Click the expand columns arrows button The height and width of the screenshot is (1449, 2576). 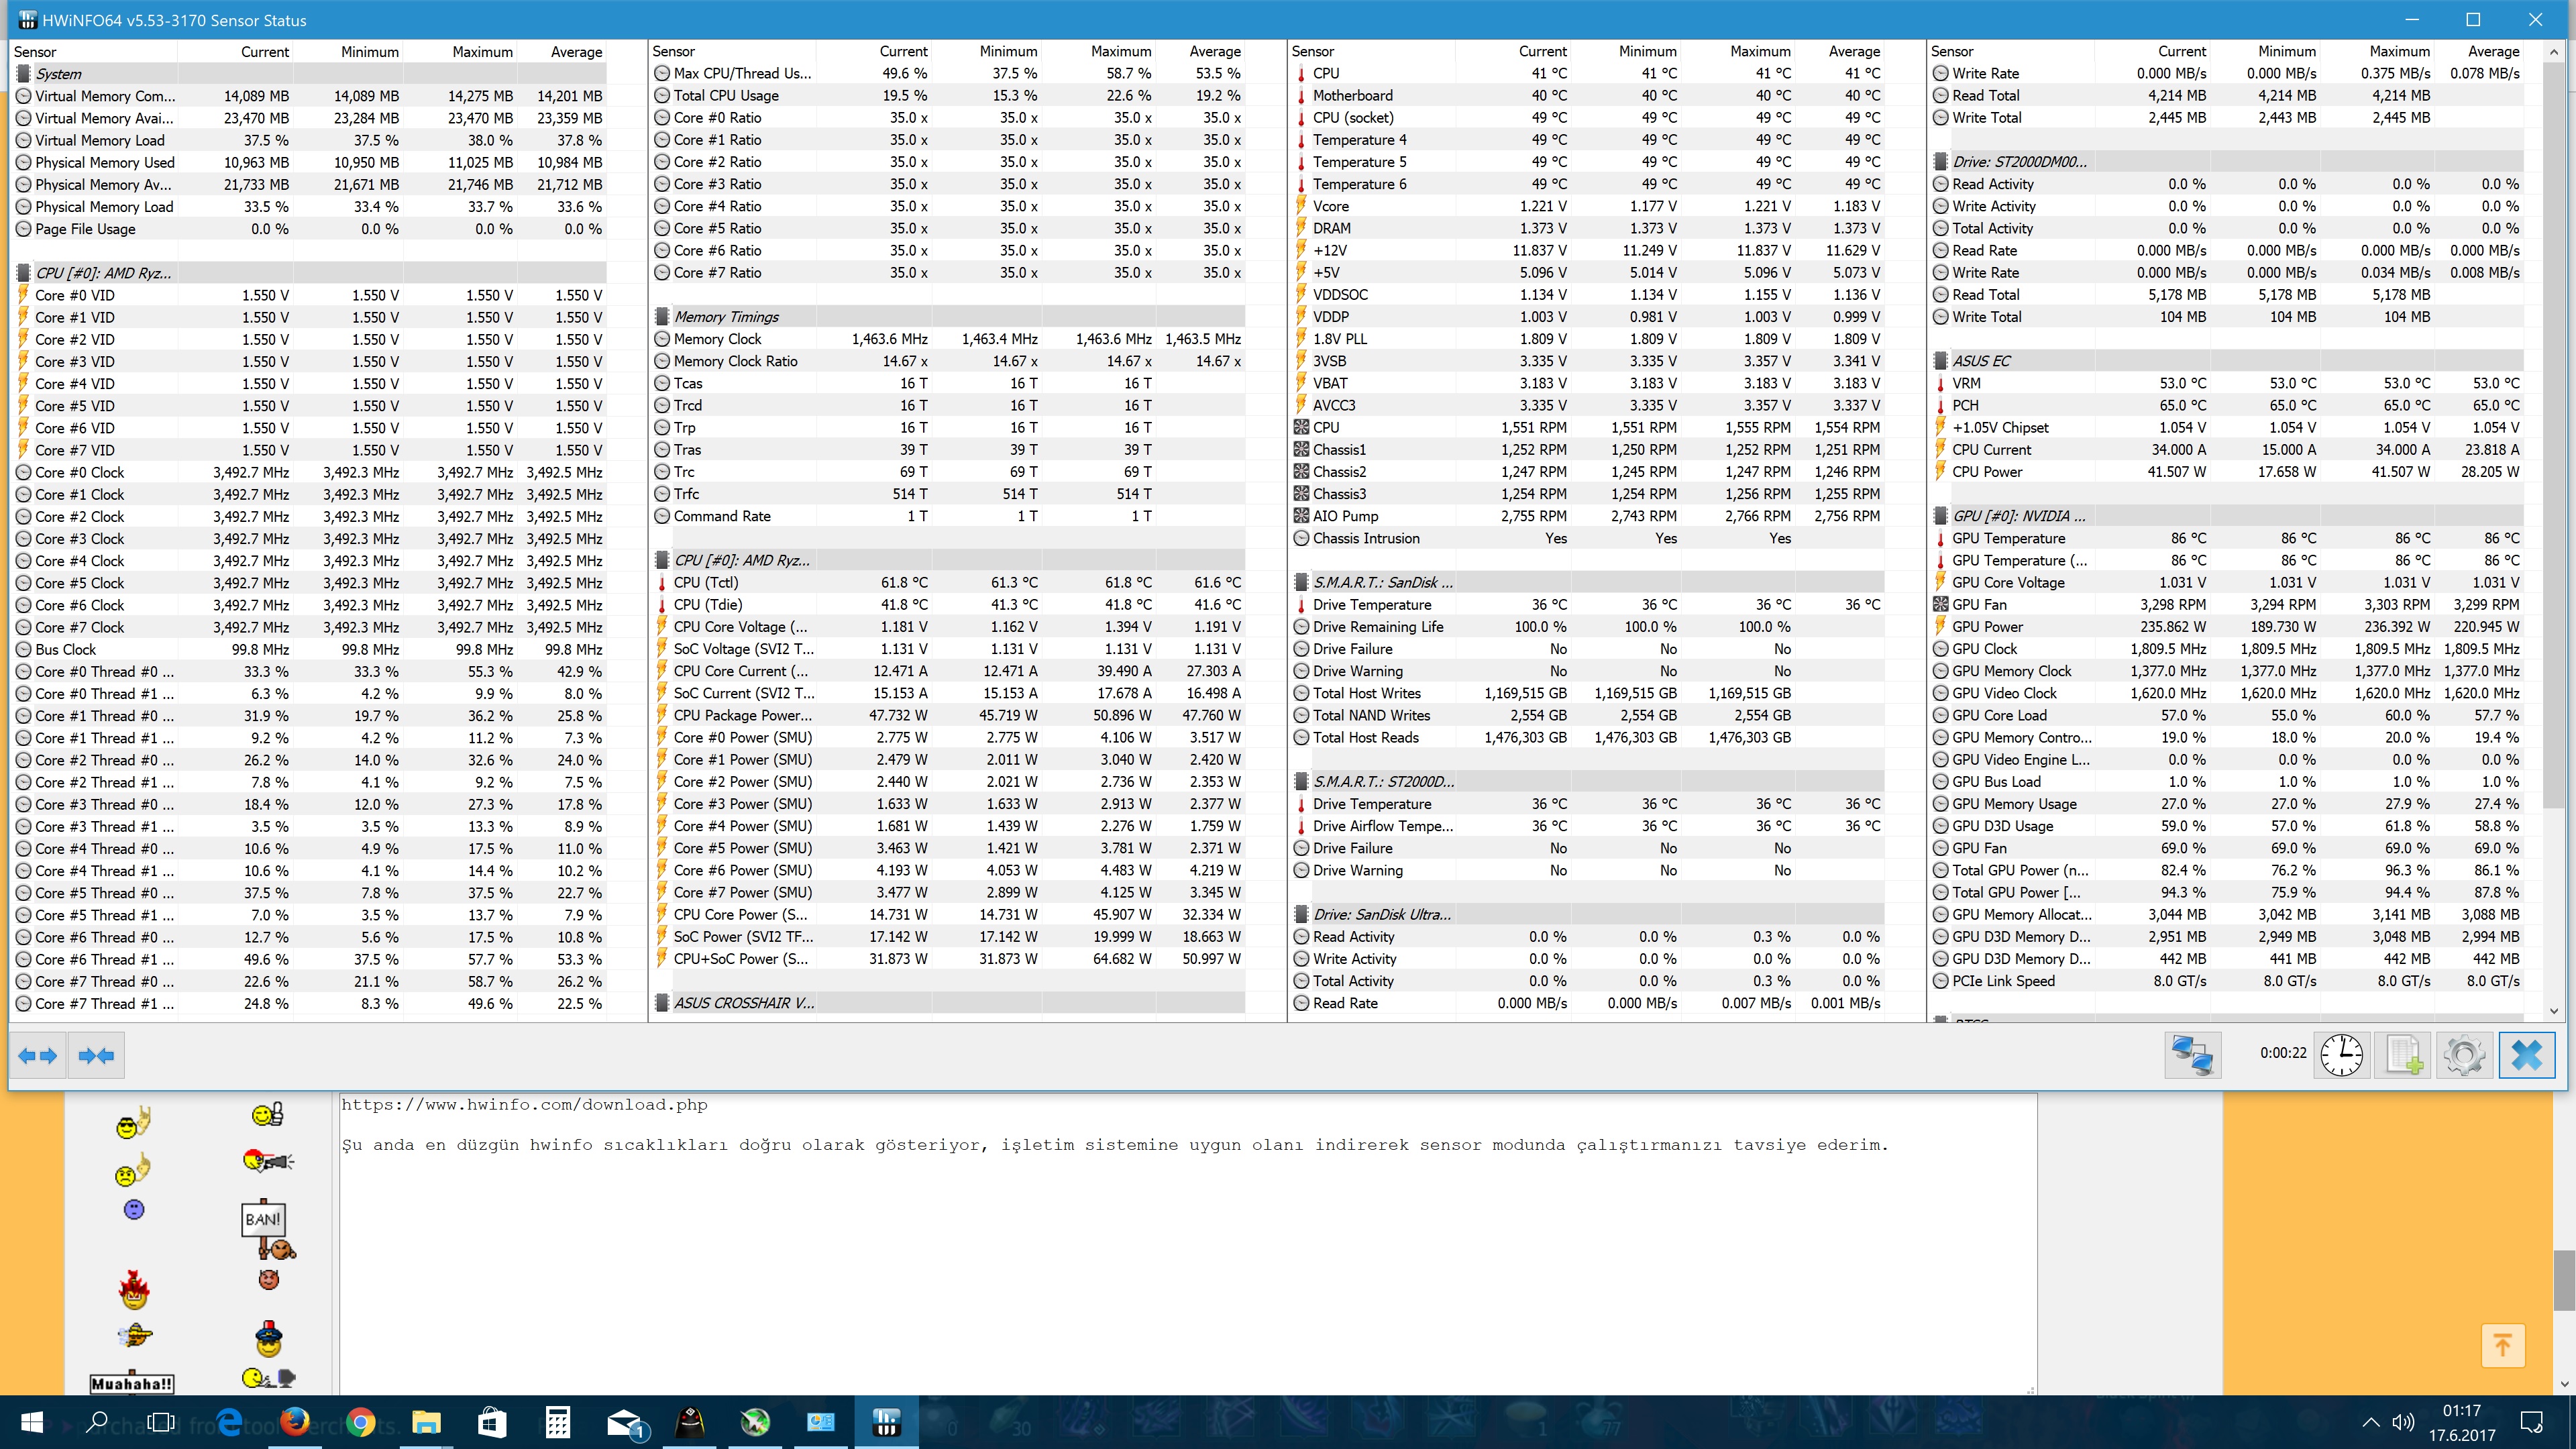click(38, 1055)
